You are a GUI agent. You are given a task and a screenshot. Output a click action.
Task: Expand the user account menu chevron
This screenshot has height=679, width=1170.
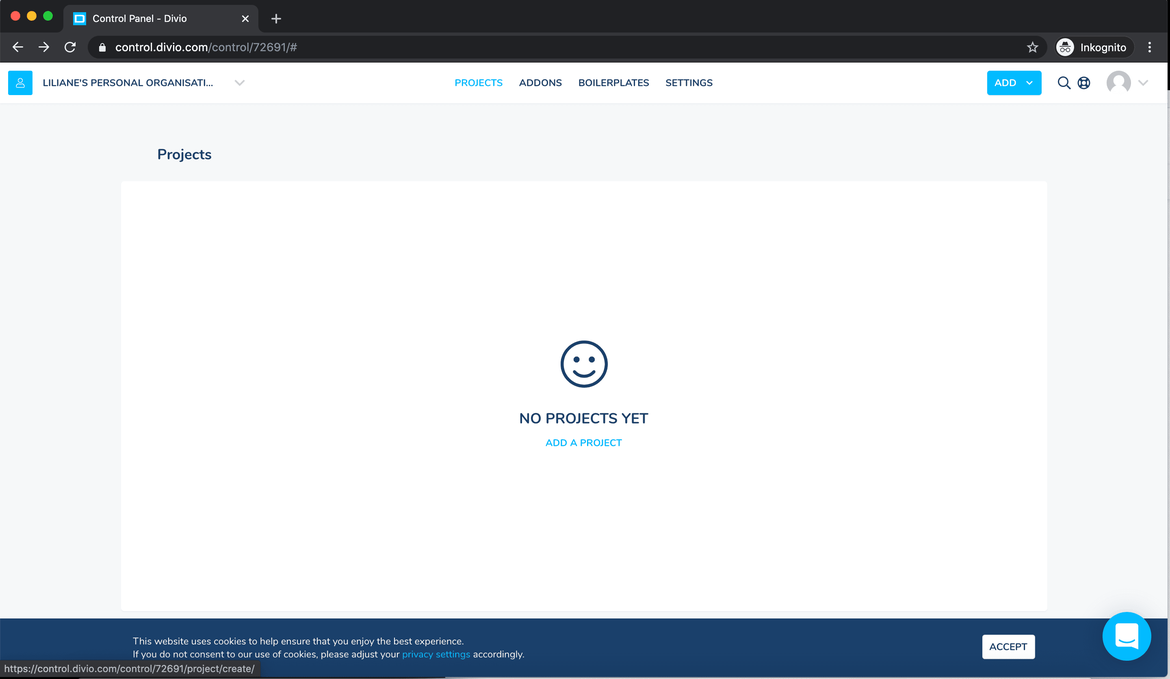click(1143, 83)
